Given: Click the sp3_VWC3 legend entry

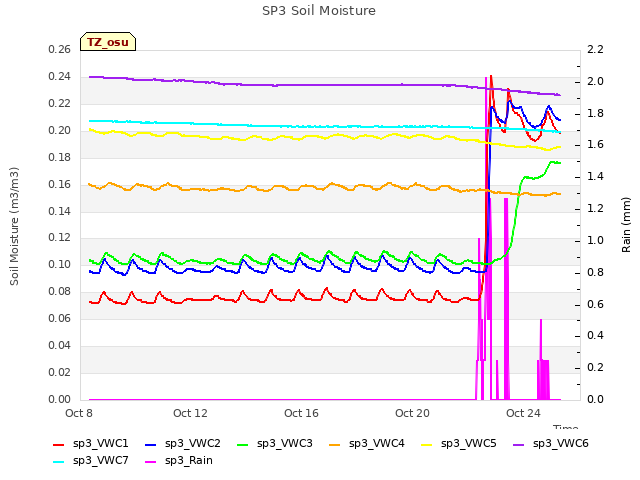Looking at the screenshot, I should click(275, 444).
